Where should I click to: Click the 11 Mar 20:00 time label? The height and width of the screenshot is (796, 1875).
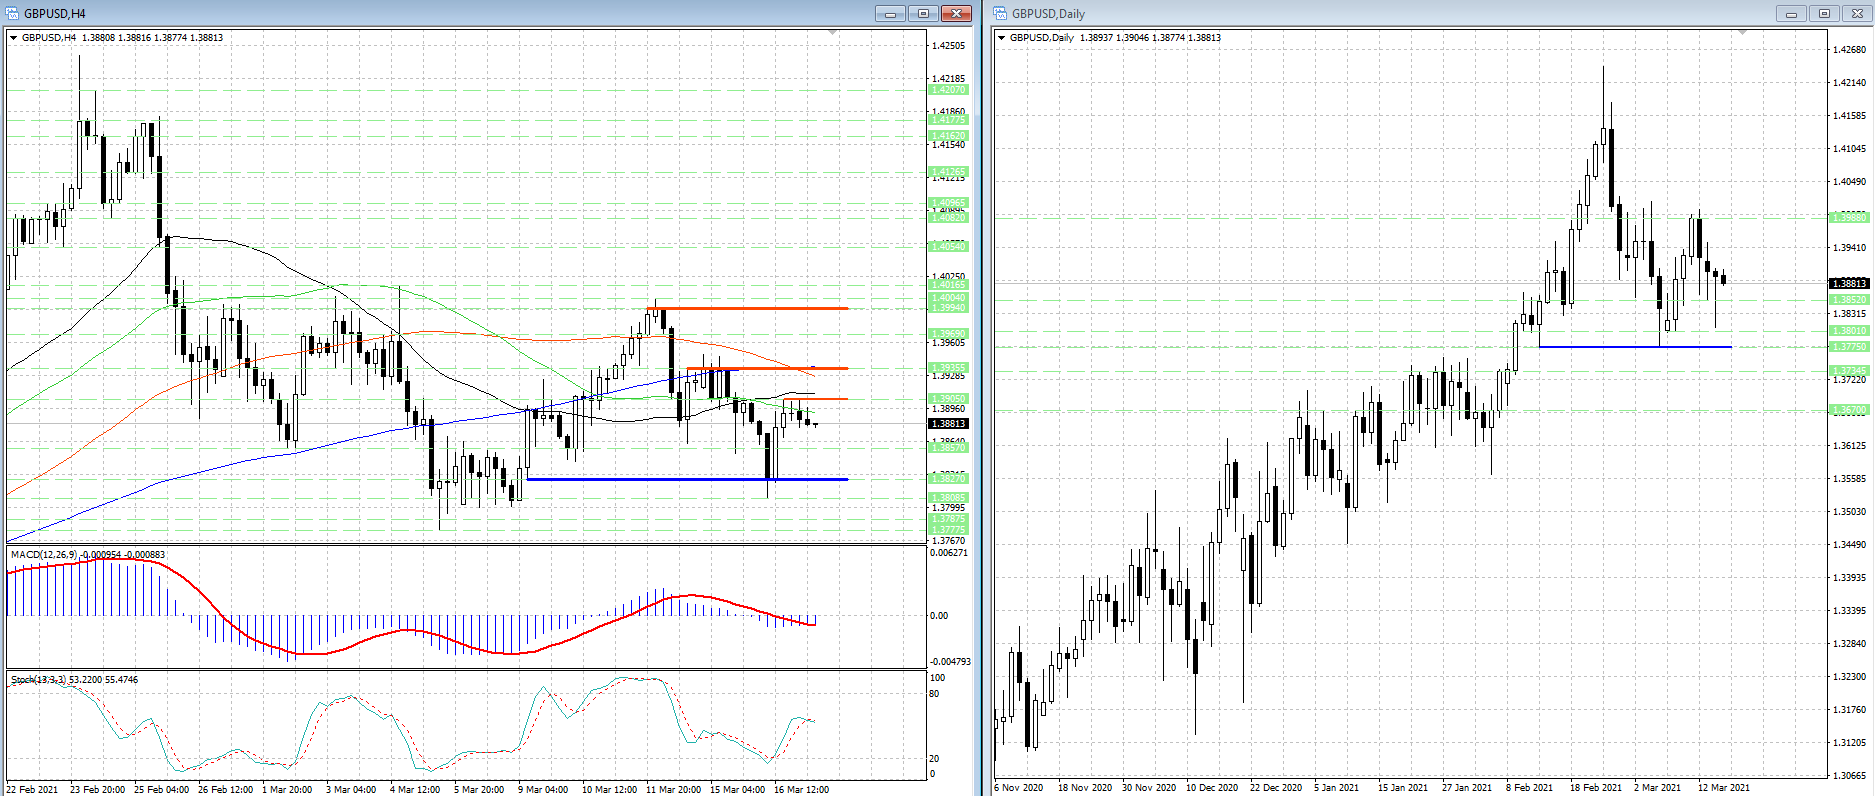(673, 790)
